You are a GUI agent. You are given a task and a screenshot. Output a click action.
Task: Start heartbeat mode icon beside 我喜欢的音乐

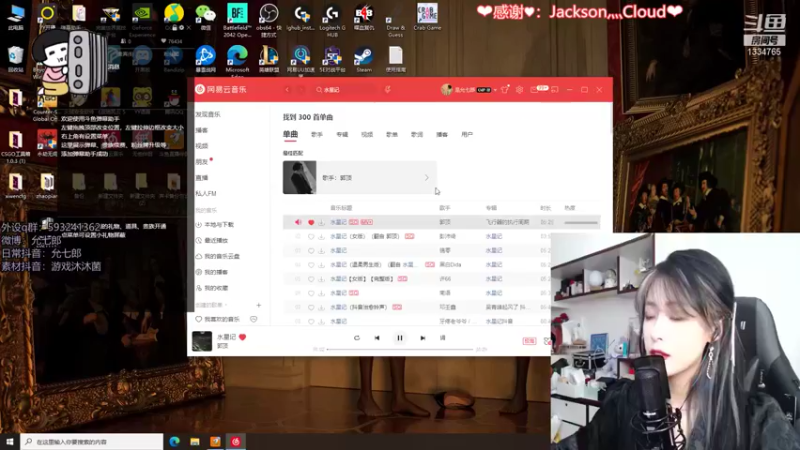click(x=254, y=319)
